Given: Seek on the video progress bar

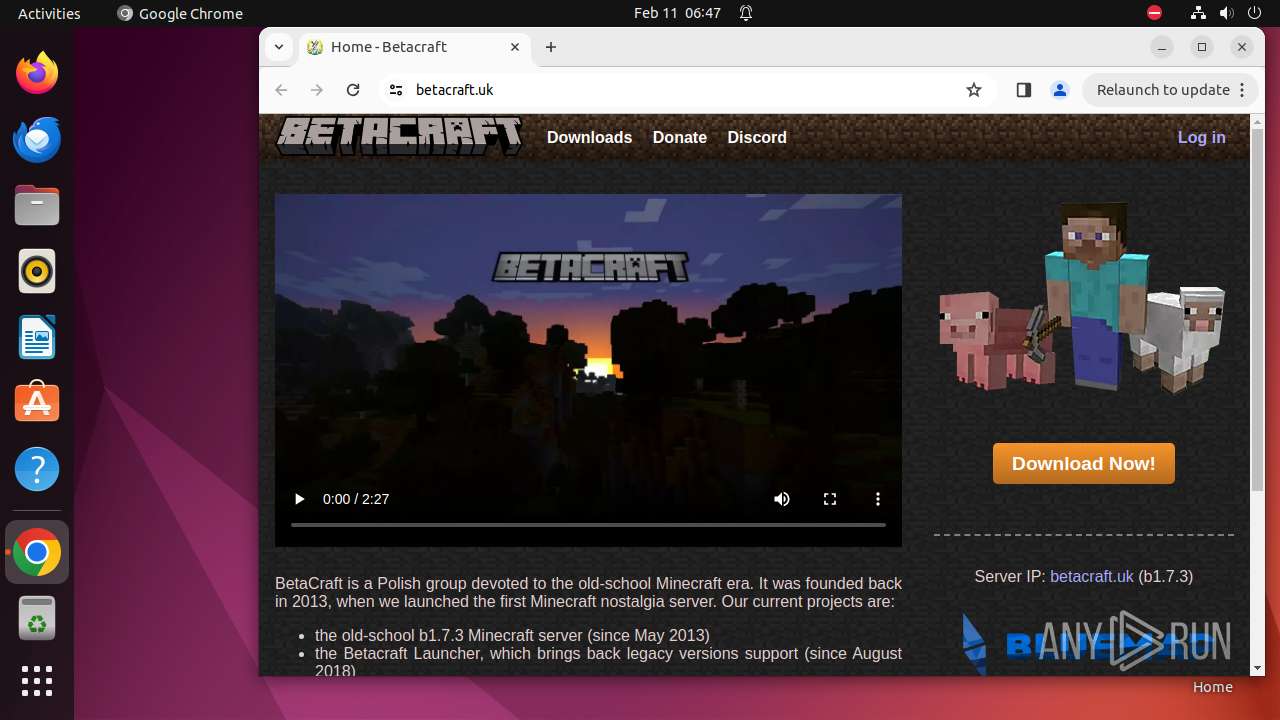Looking at the screenshot, I should tap(588, 524).
